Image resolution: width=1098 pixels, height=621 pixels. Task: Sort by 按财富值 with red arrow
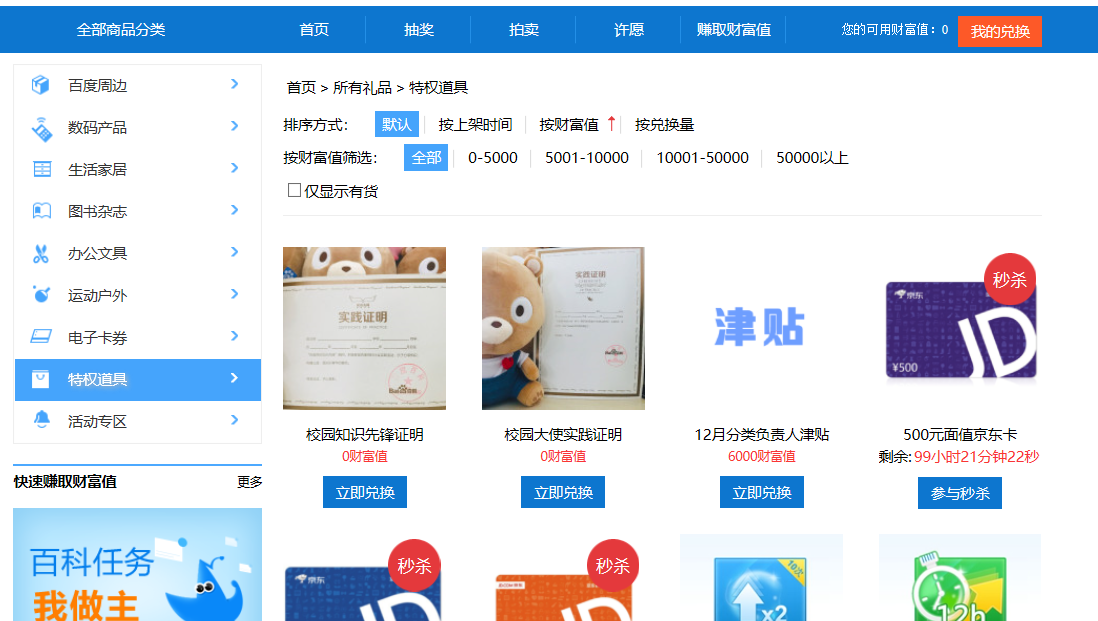pyautogui.click(x=577, y=125)
